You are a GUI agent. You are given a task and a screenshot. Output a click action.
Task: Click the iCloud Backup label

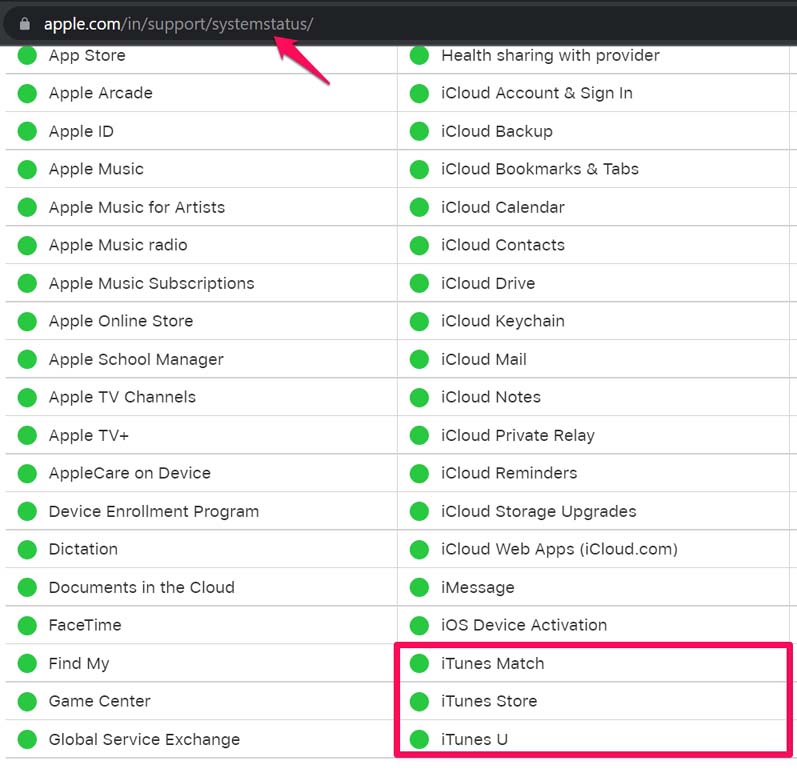497,131
